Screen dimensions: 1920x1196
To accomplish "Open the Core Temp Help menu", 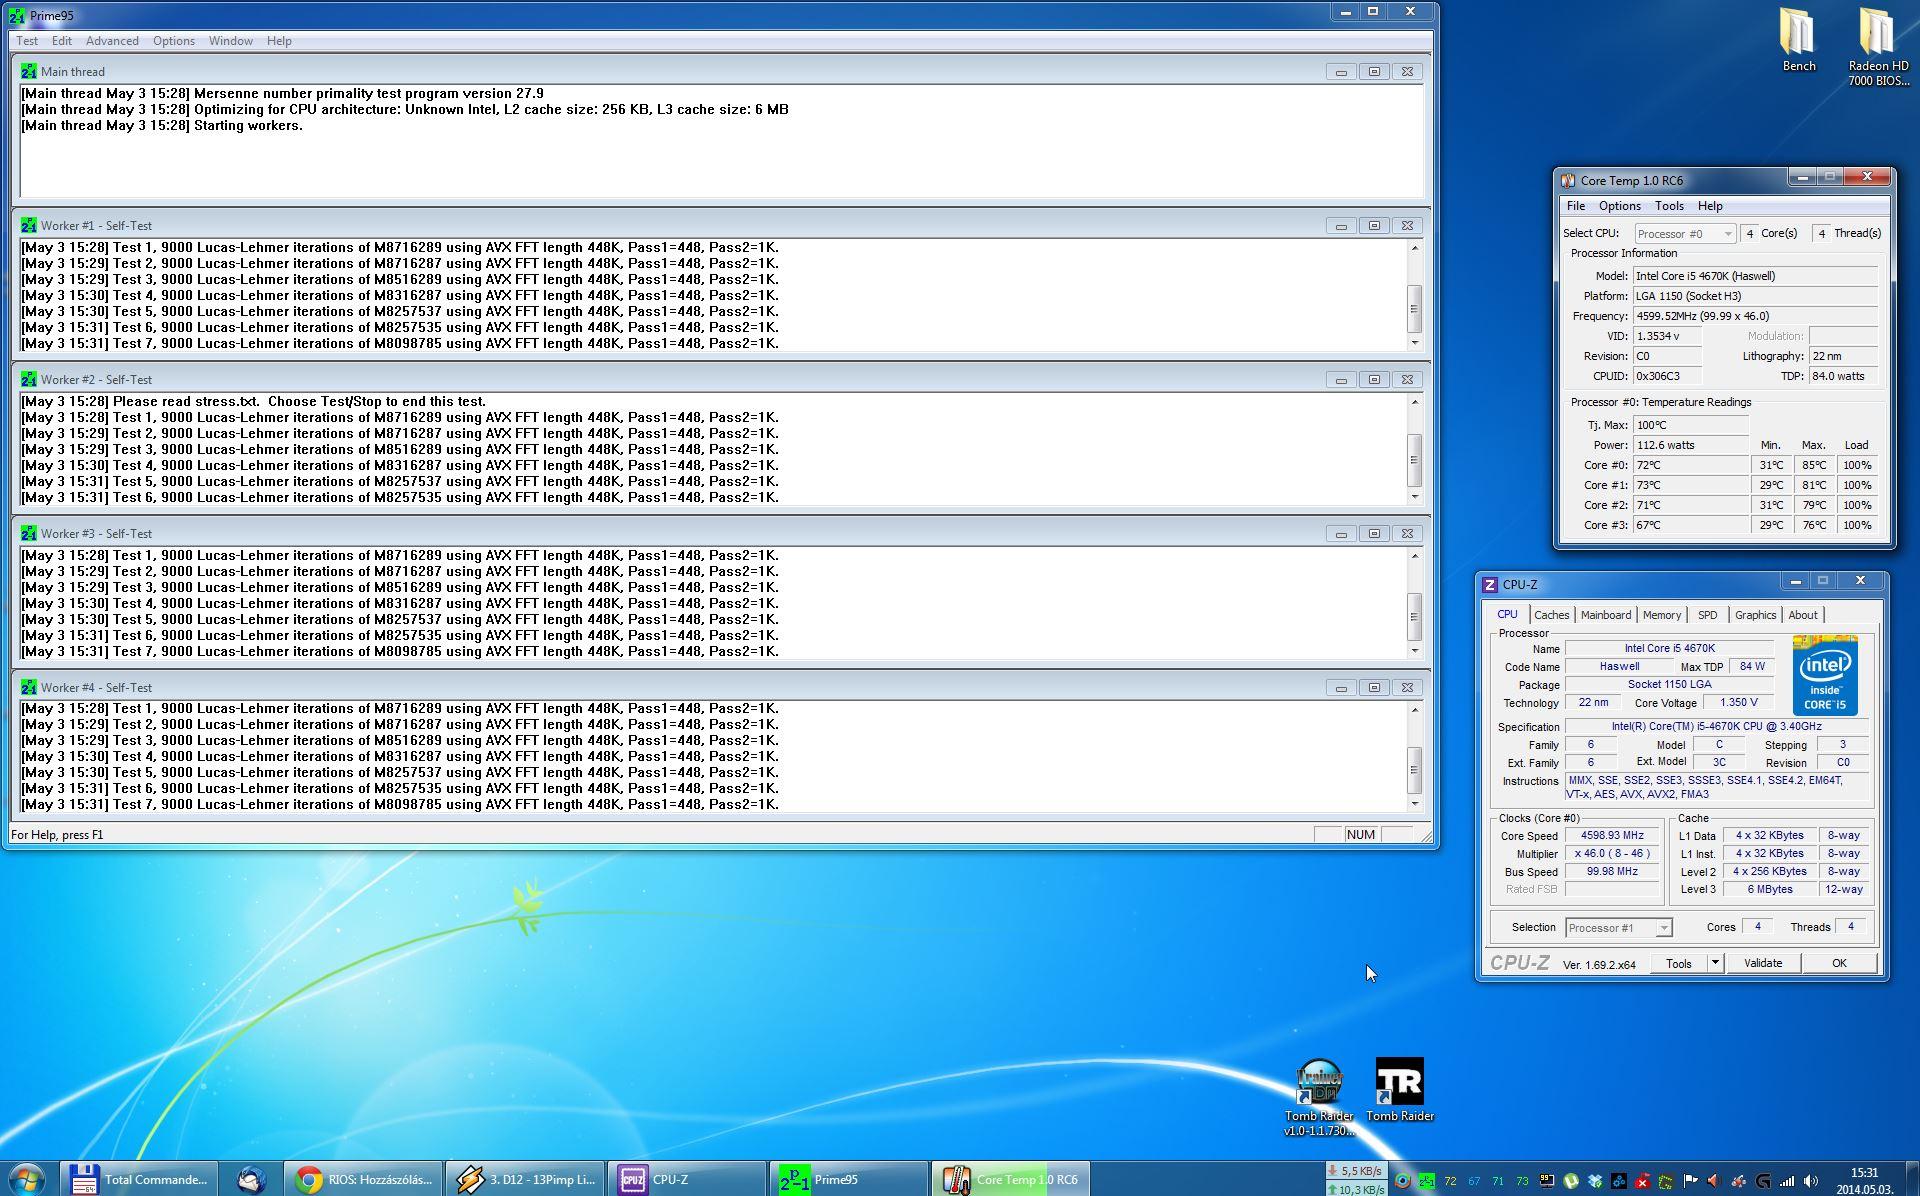I will click(x=1710, y=206).
